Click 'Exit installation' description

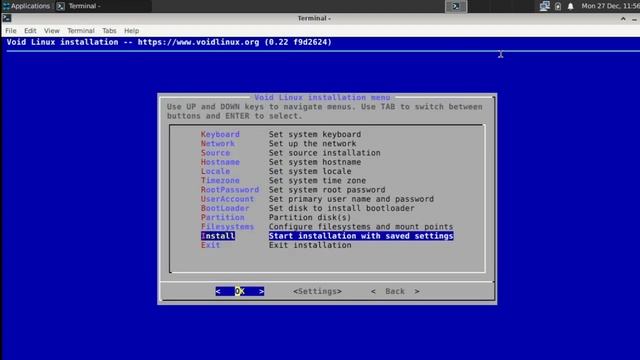pos(310,245)
